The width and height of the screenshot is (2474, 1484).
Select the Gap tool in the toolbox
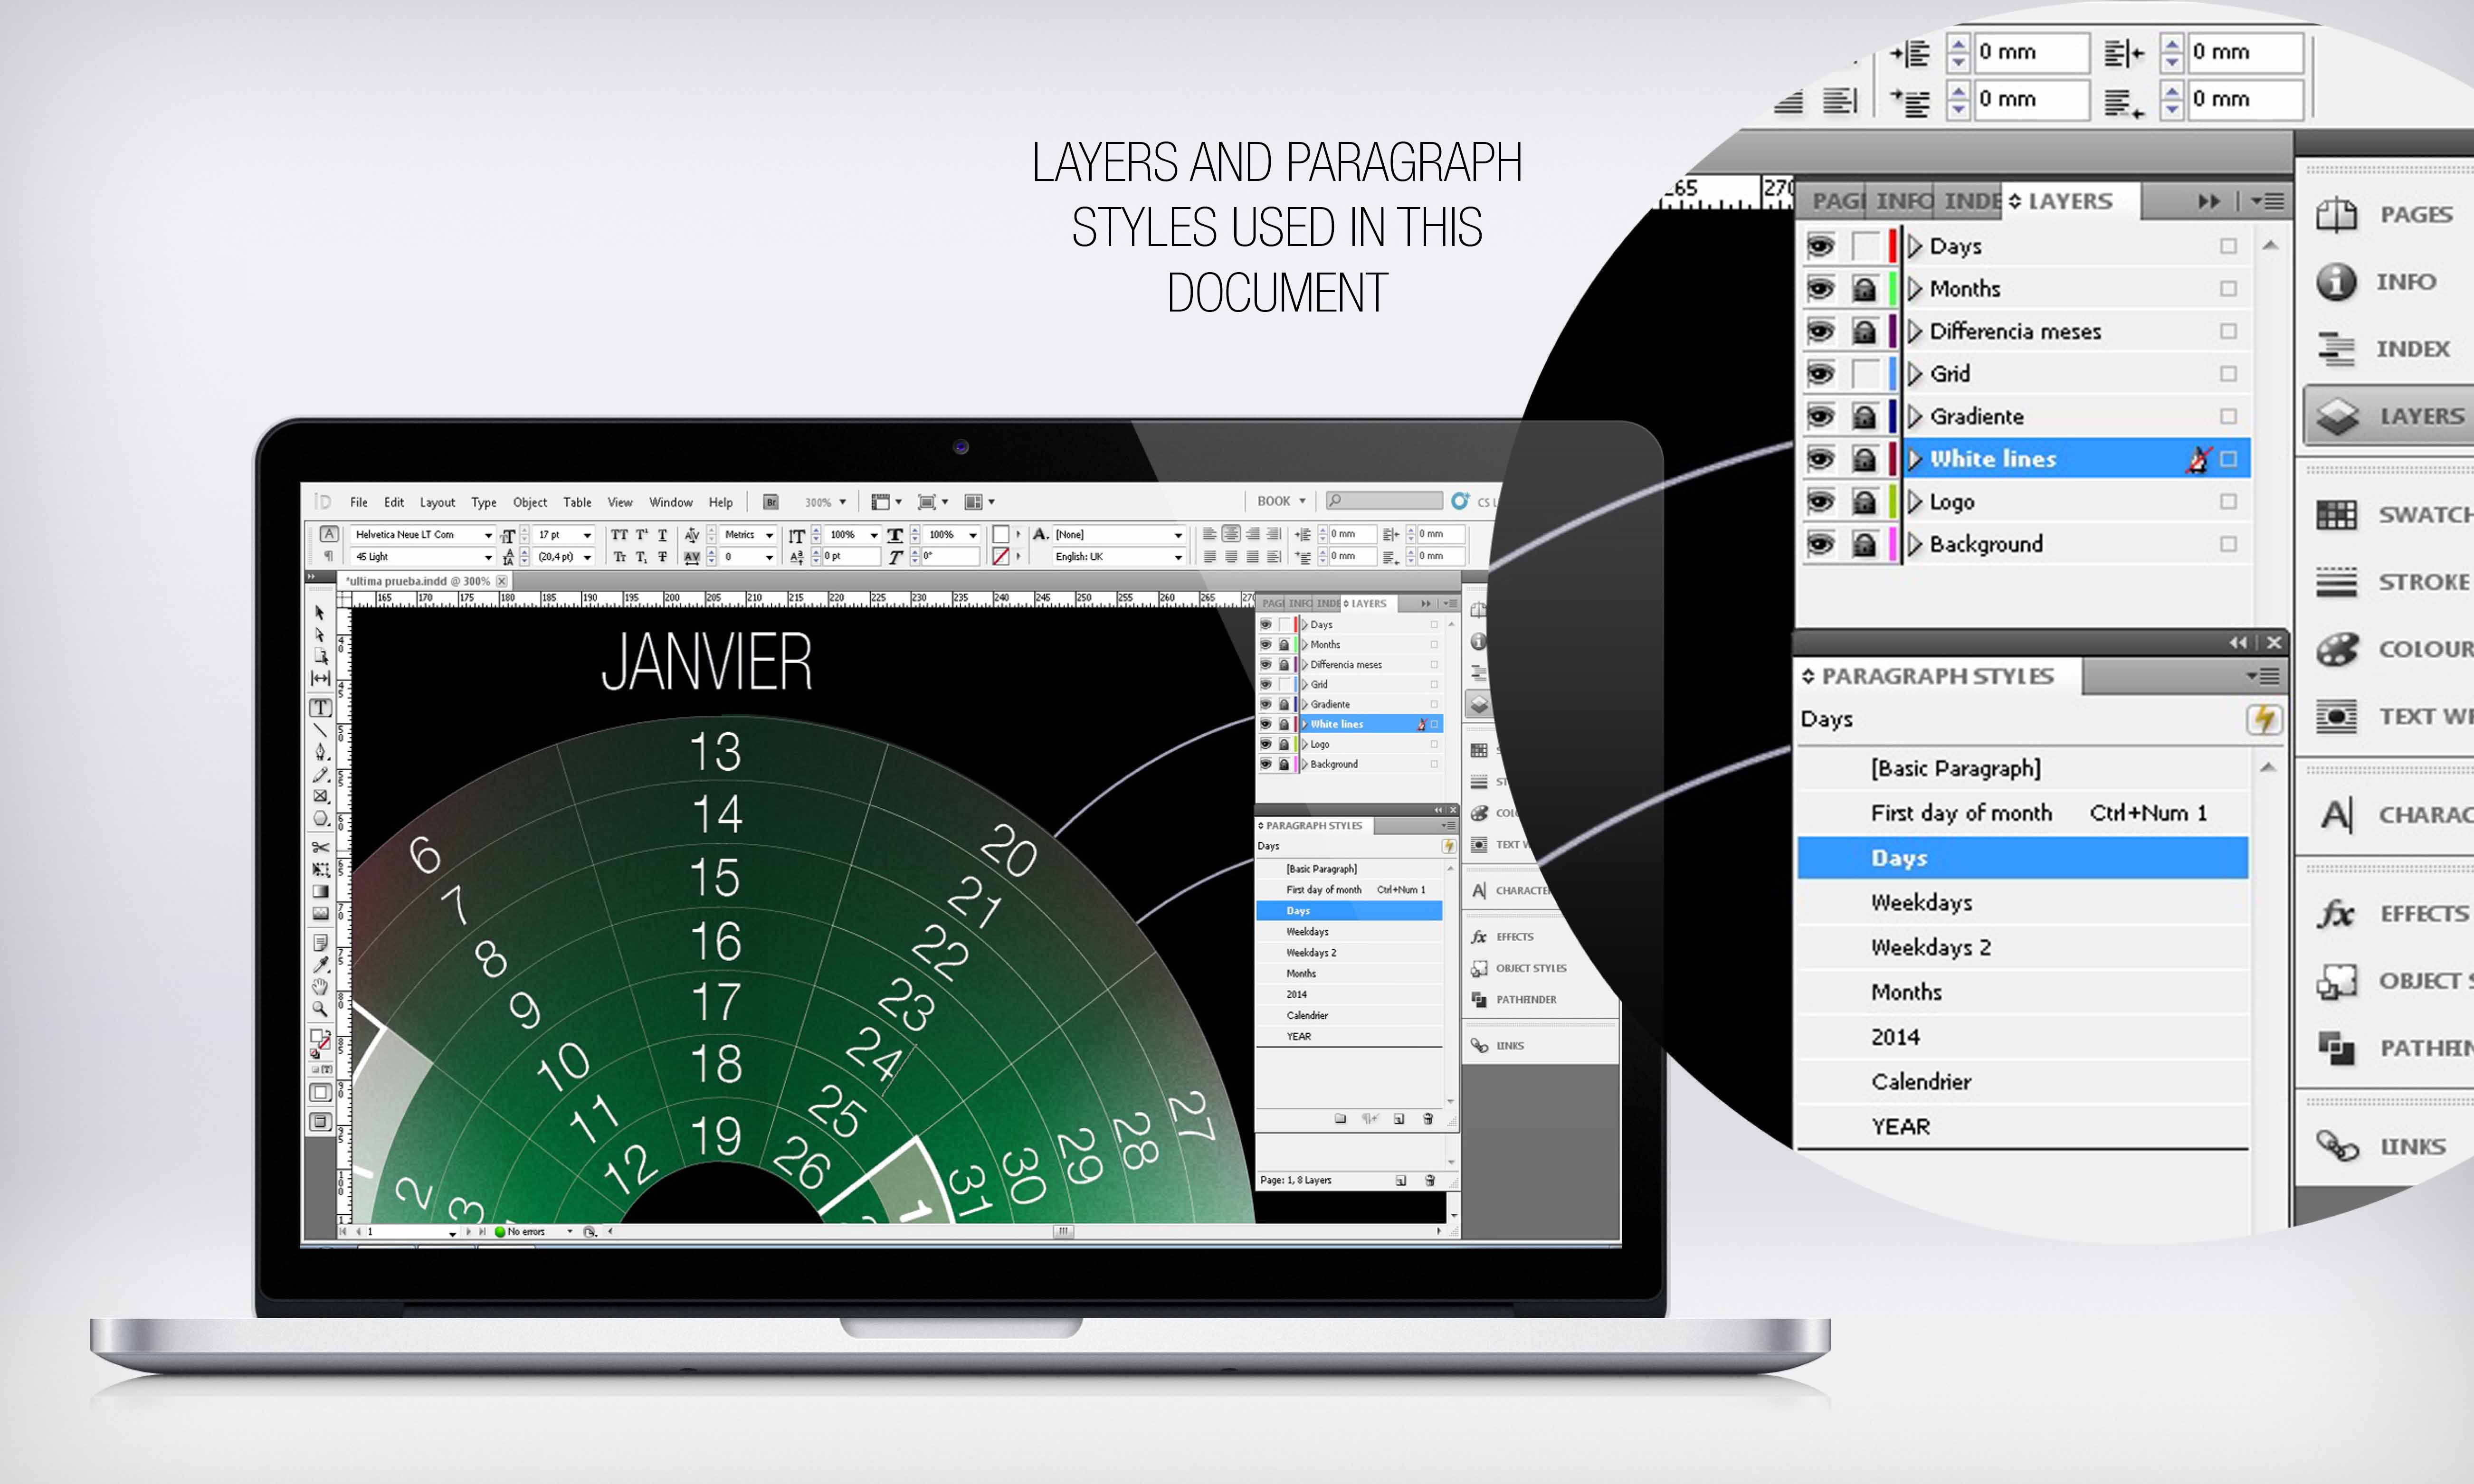pos(320,678)
